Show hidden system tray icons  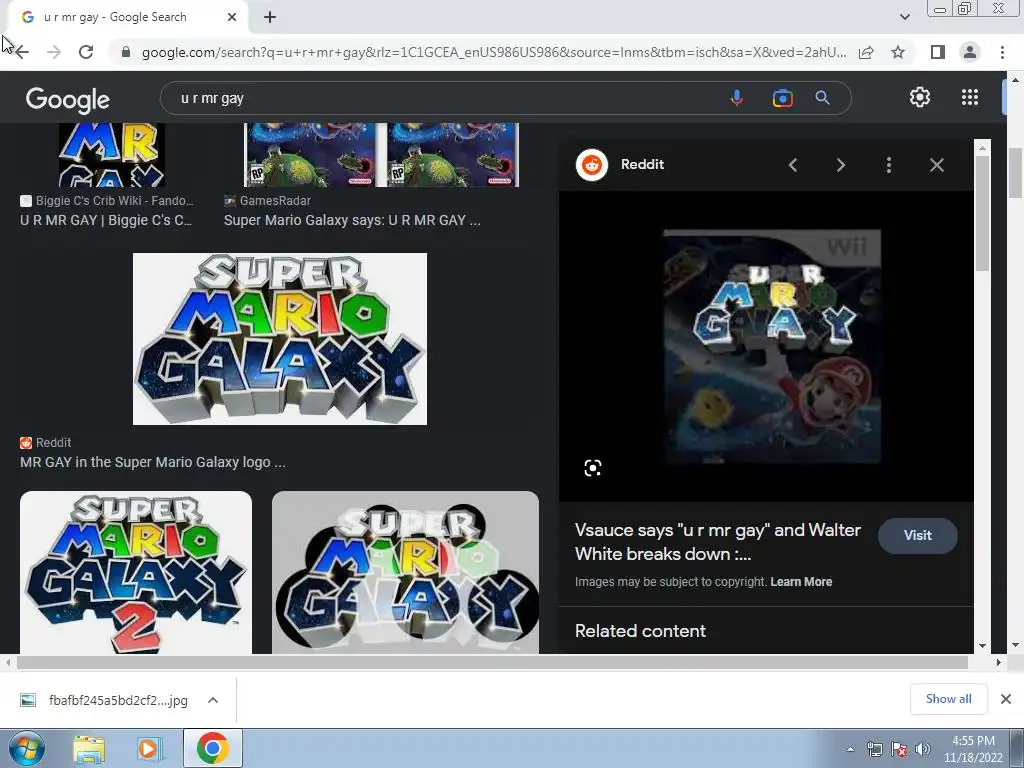click(x=850, y=749)
